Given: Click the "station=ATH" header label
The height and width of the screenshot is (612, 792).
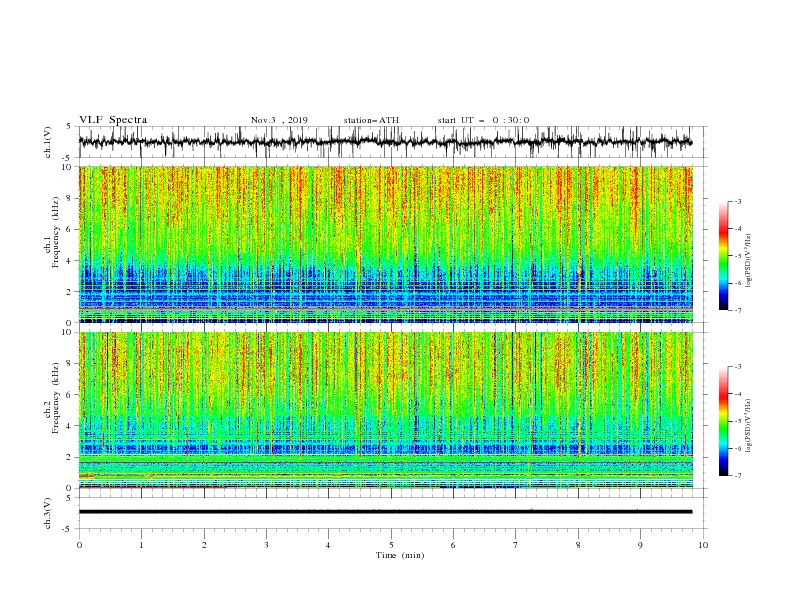Looking at the screenshot, I should (371, 120).
